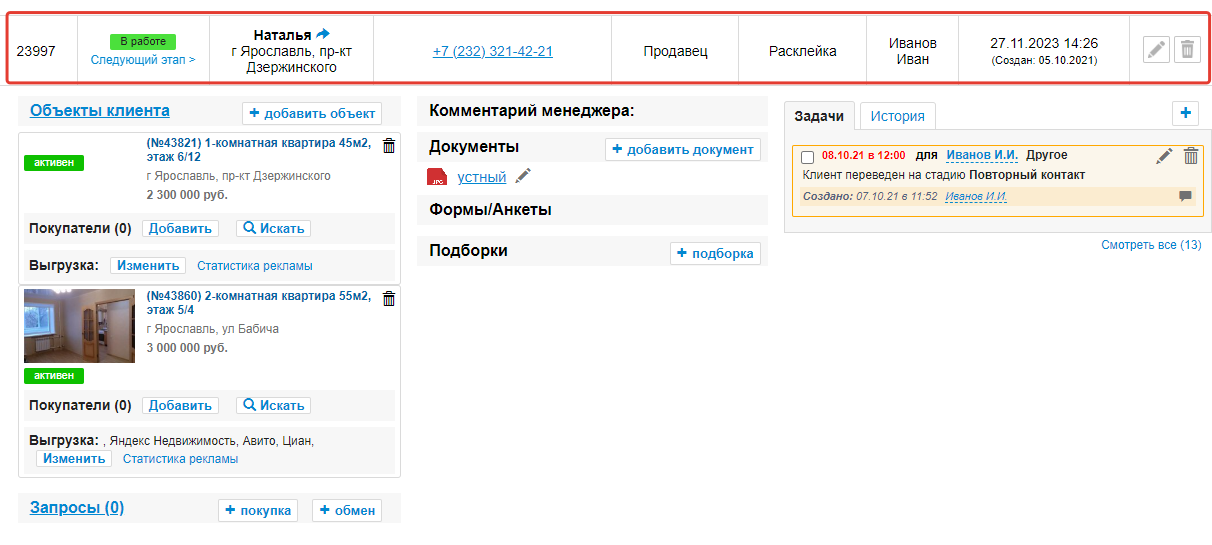Click добавить объект button

311,113
